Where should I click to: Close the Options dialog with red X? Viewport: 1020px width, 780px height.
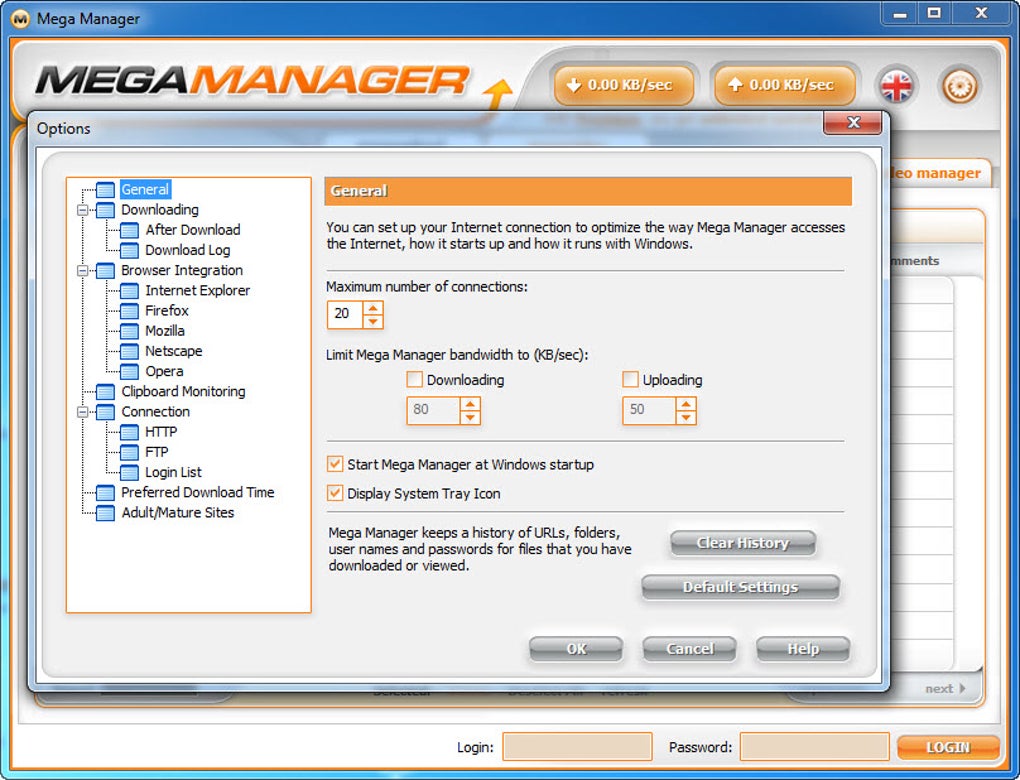(853, 122)
